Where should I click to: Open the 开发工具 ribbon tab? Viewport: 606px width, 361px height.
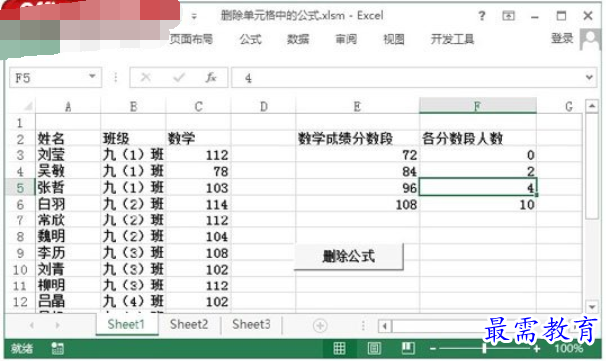(x=453, y=39)
